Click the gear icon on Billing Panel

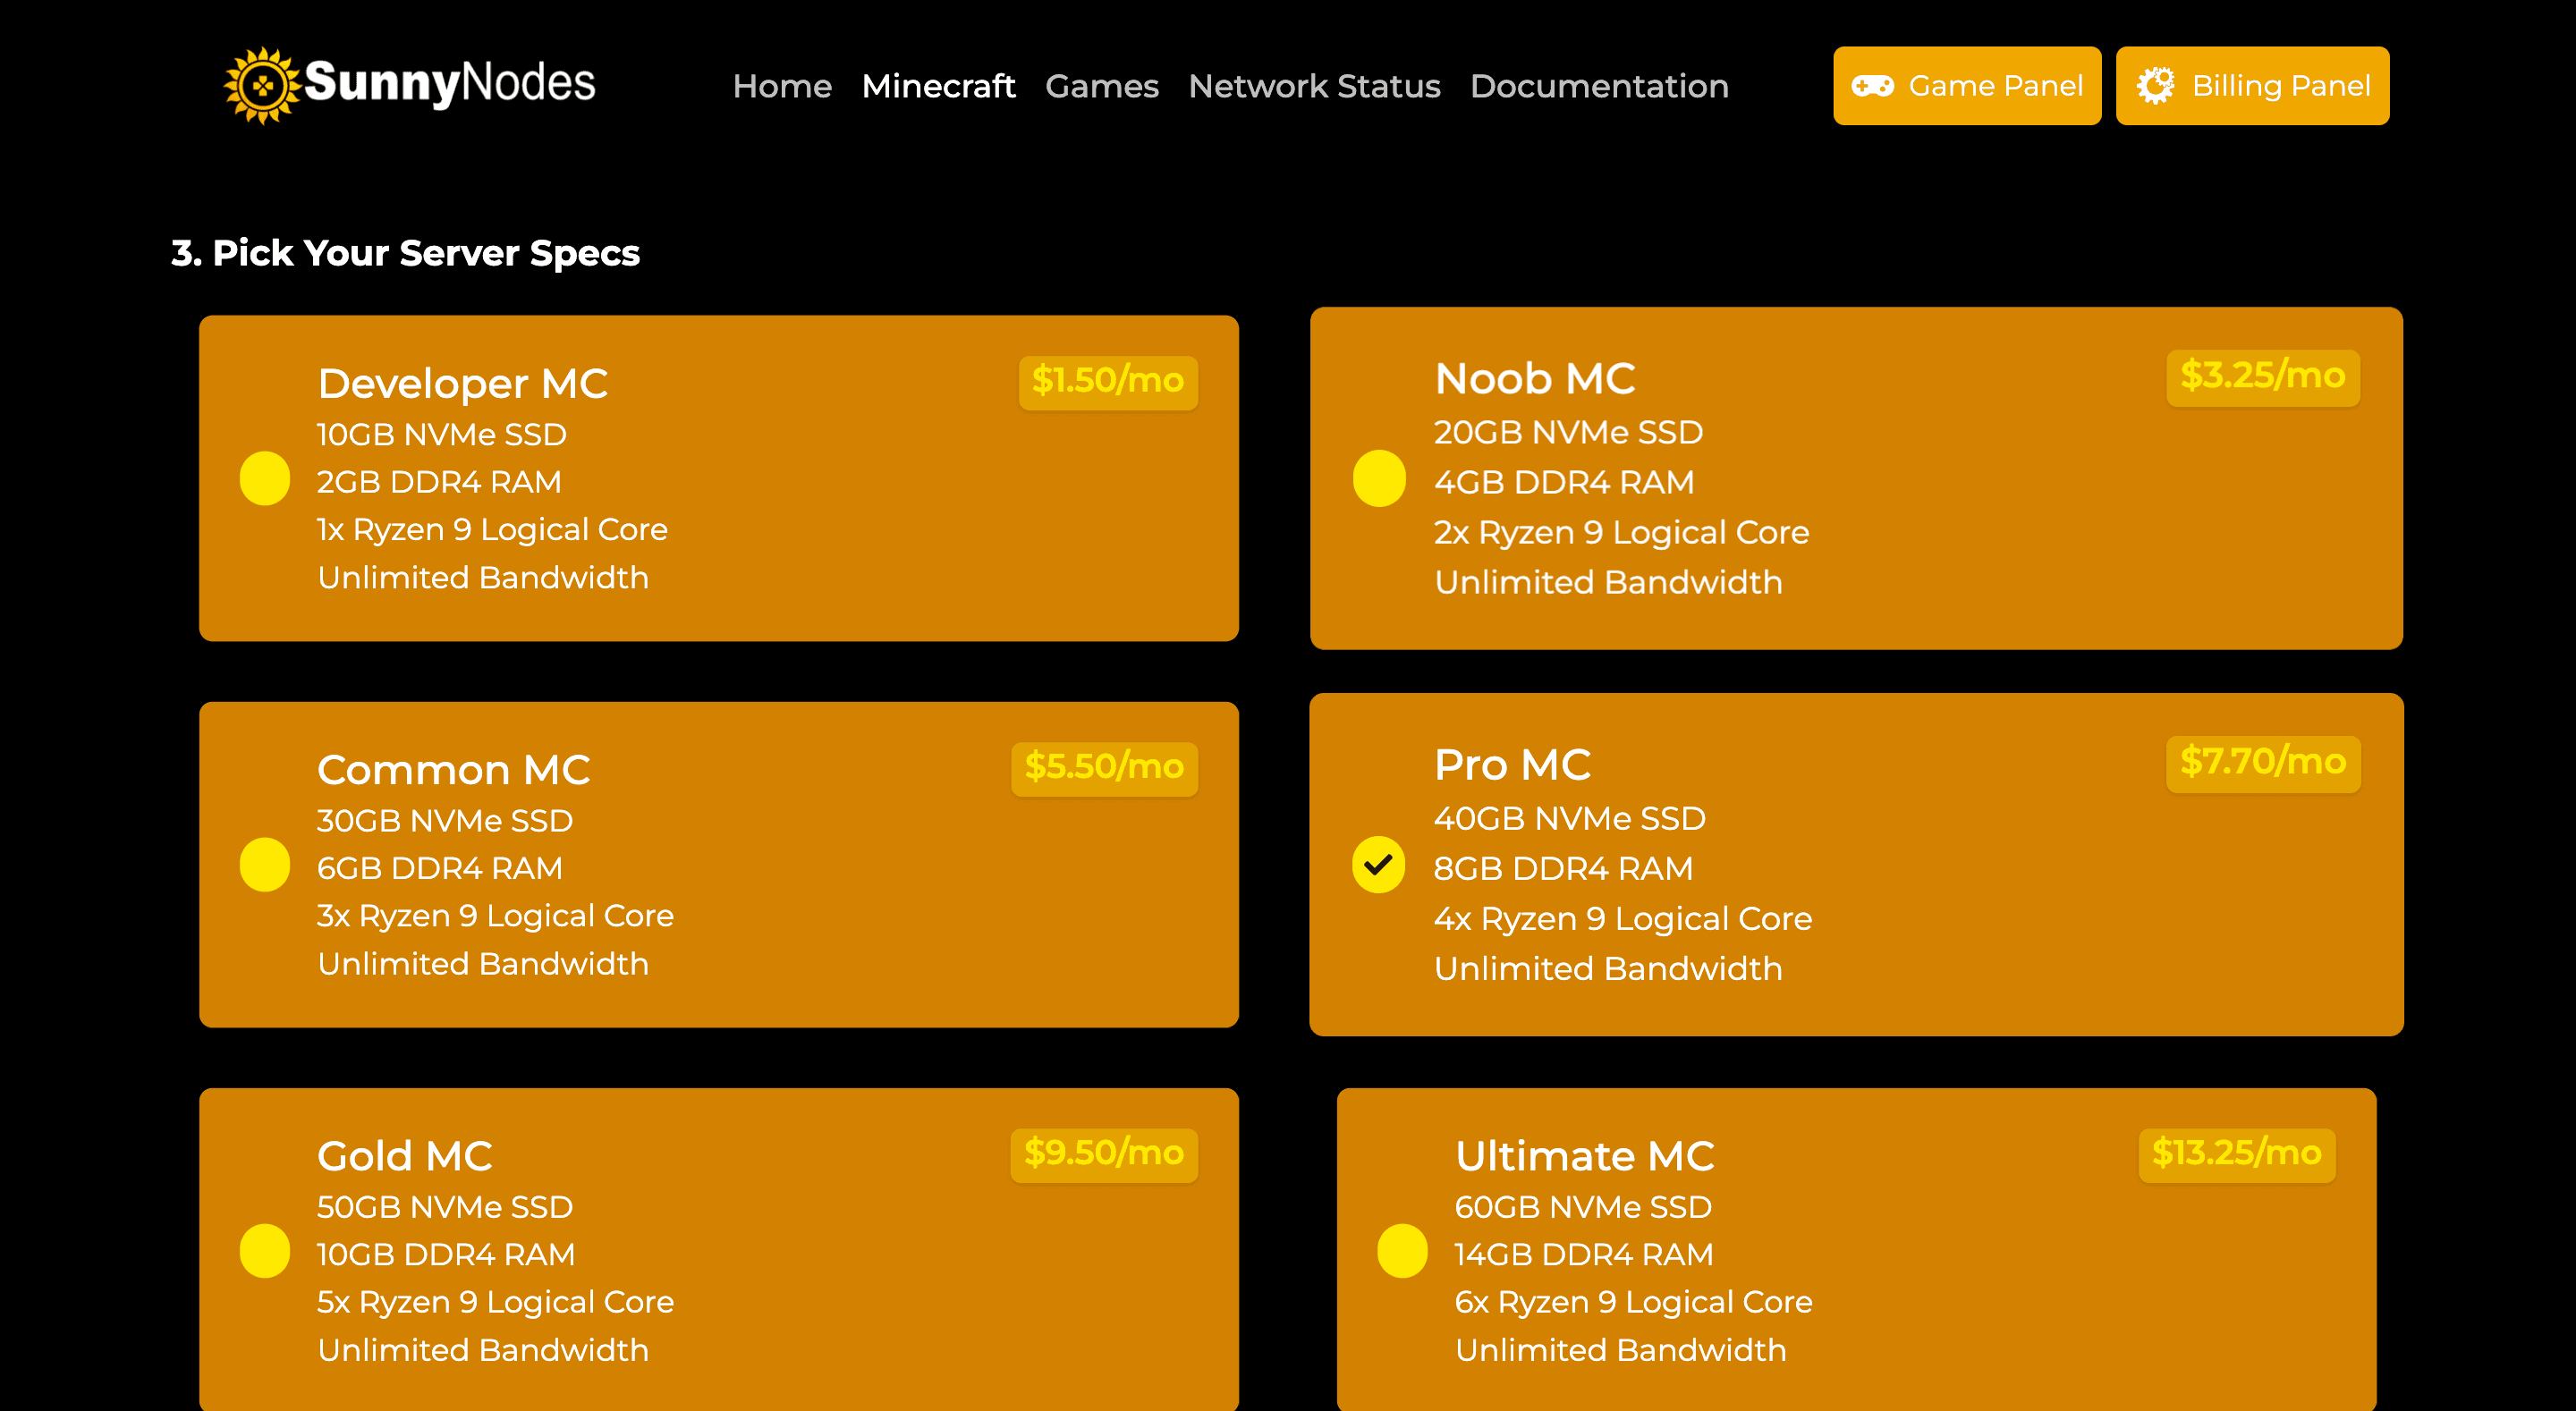tap(2155, 86)
